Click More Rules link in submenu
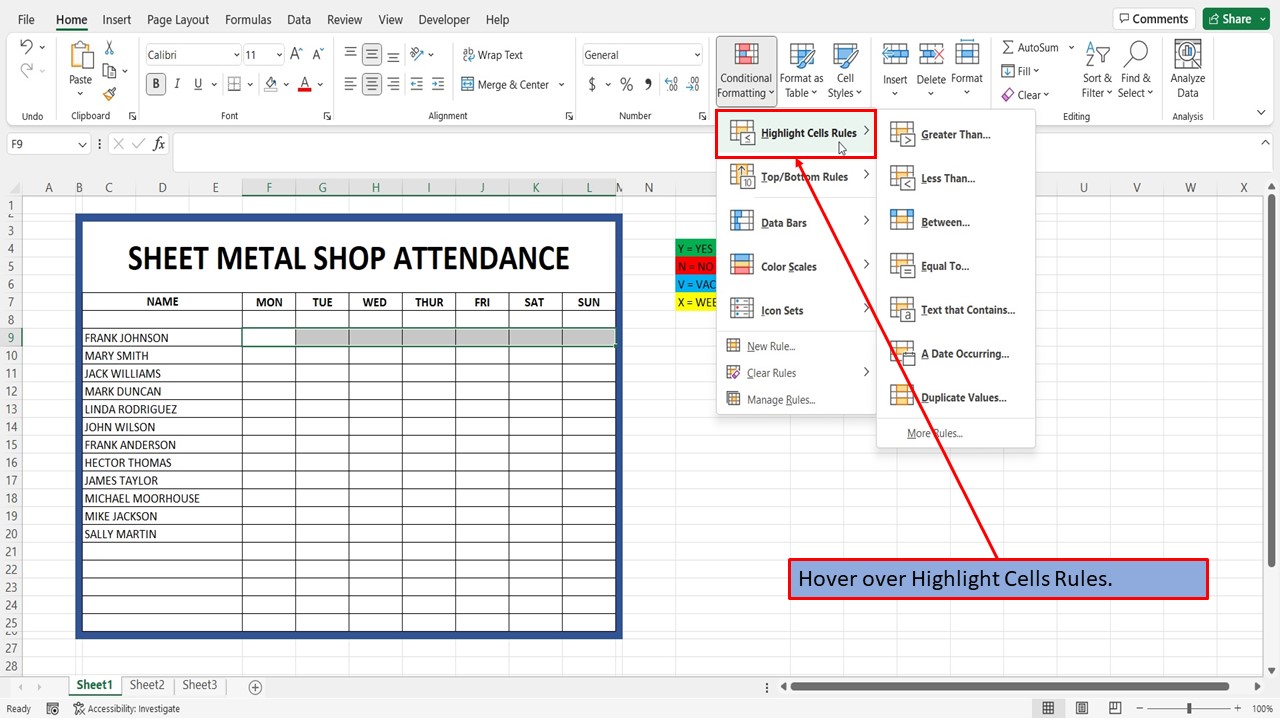This screenshot has height=720, width=1280. pyautogui.click(x=934, y=433)
